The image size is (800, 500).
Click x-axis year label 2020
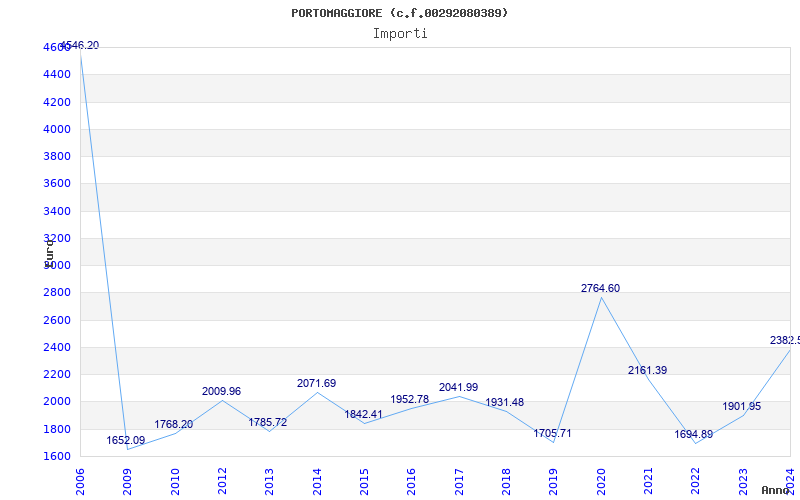(601, 481)
